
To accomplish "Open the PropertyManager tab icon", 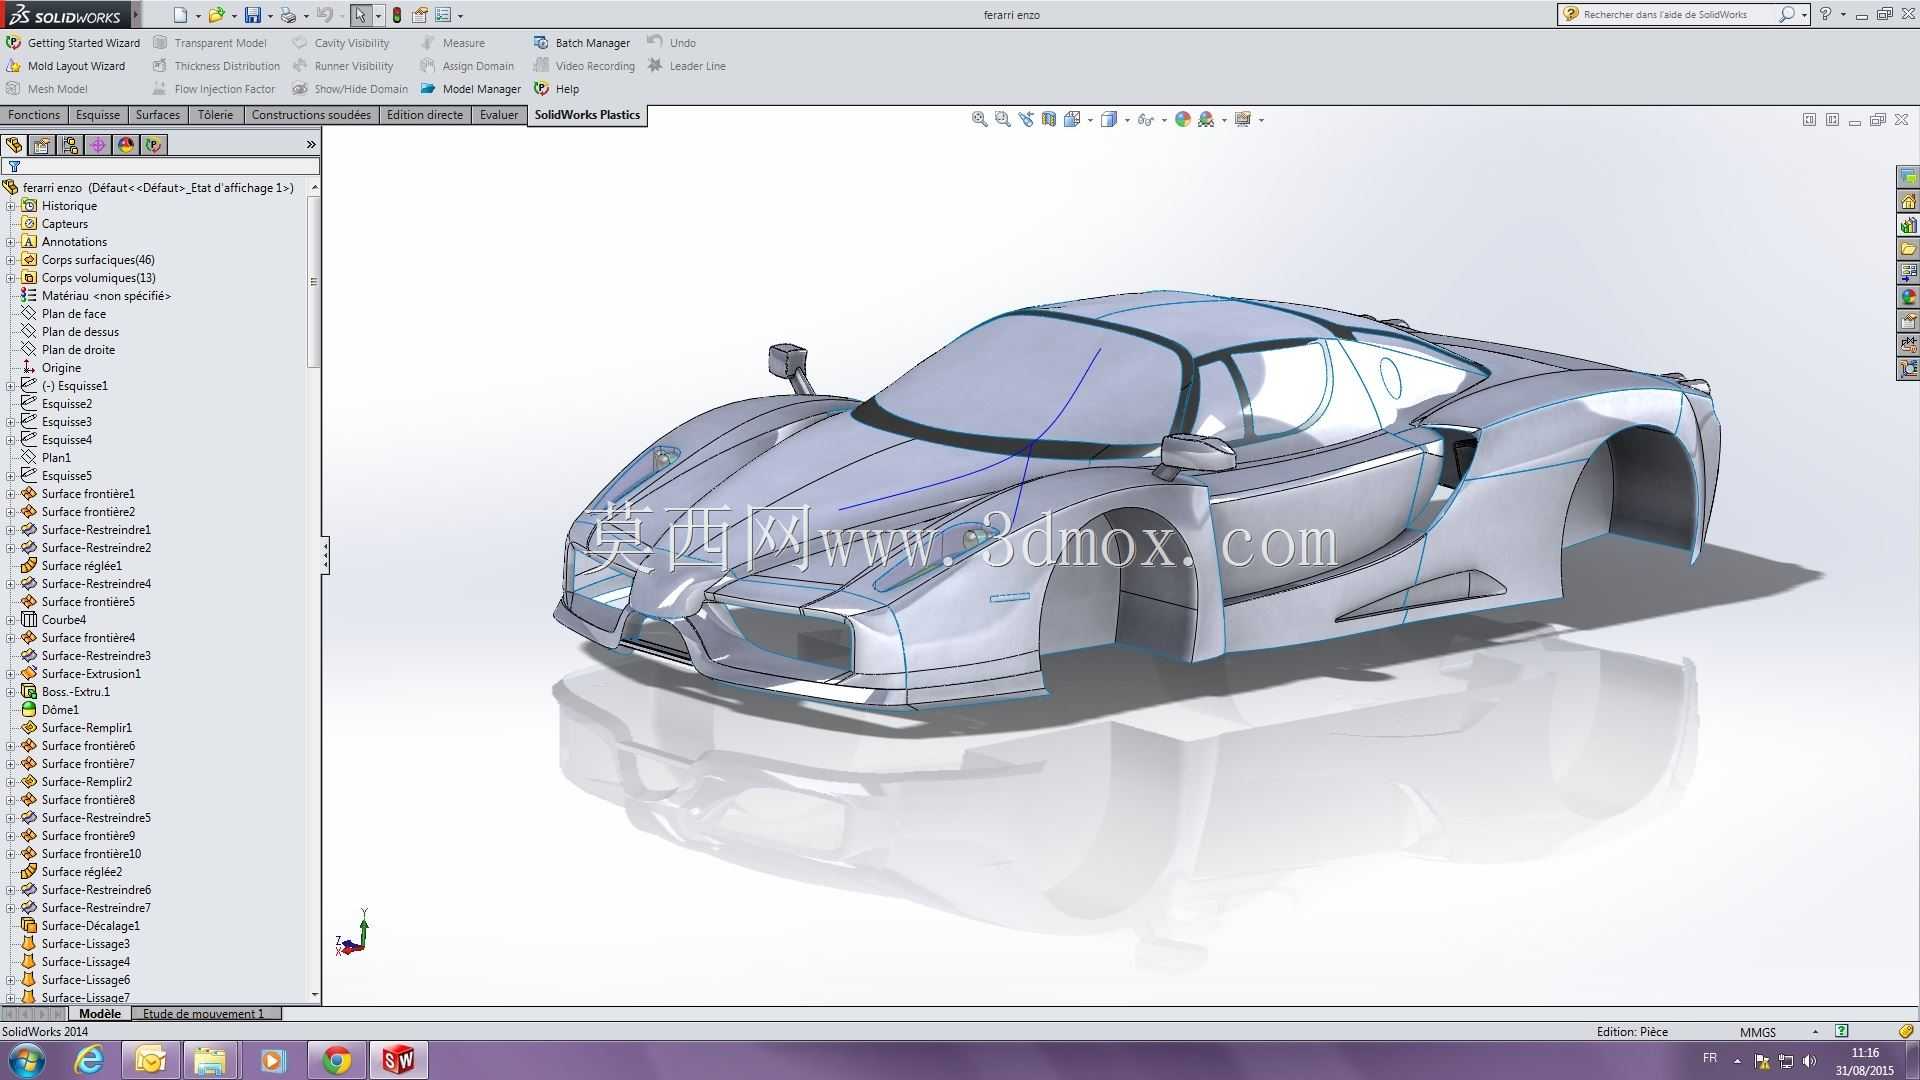I will coord(42,145).
